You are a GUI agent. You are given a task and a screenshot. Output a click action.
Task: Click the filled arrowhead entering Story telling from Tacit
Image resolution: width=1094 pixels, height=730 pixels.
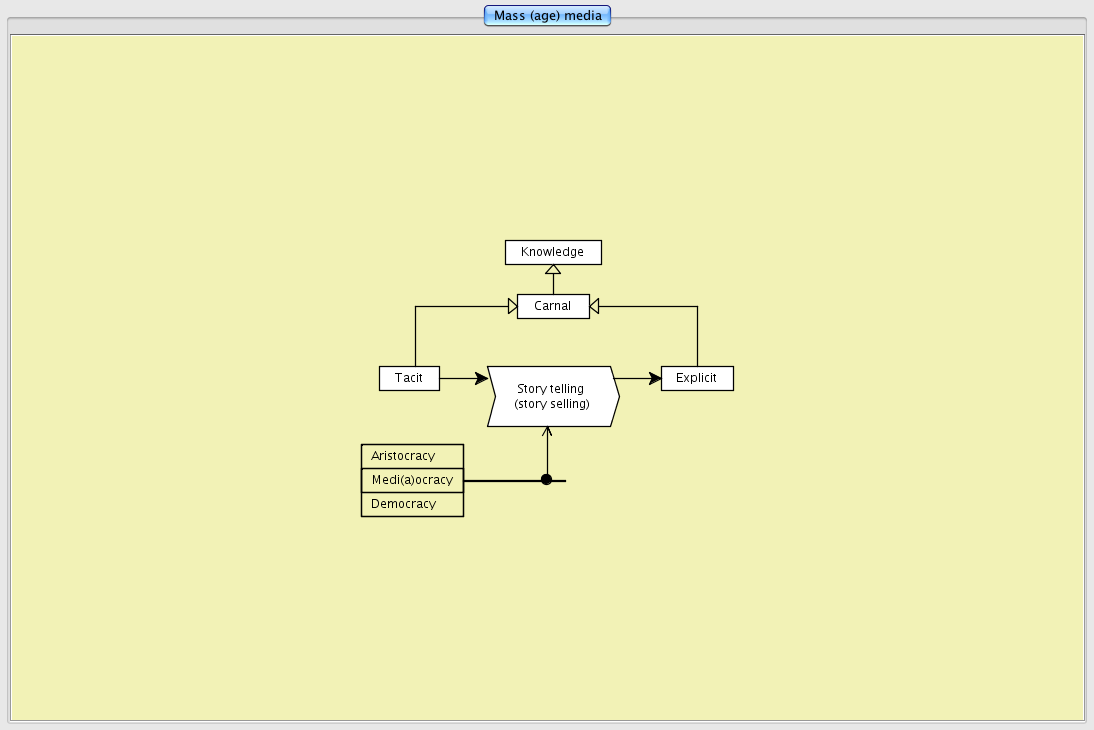481,378
